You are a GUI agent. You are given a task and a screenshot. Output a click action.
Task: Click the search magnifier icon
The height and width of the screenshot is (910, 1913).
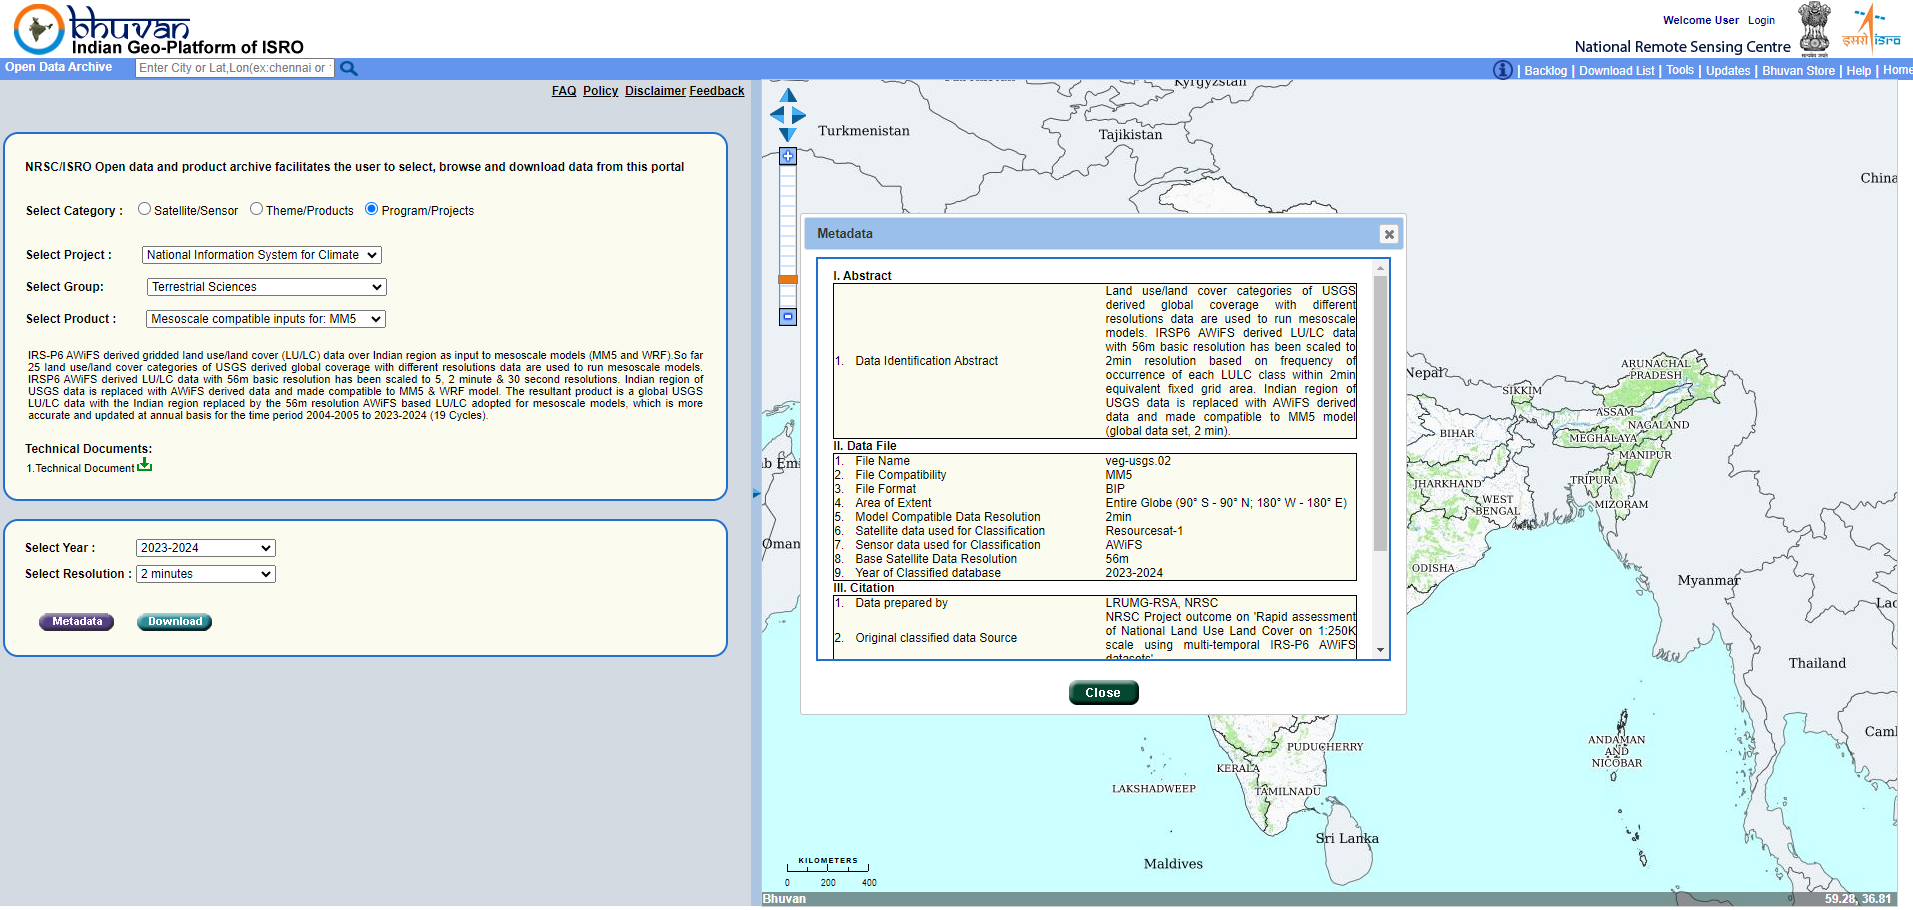pyautogui.click(x=348, y=68)
